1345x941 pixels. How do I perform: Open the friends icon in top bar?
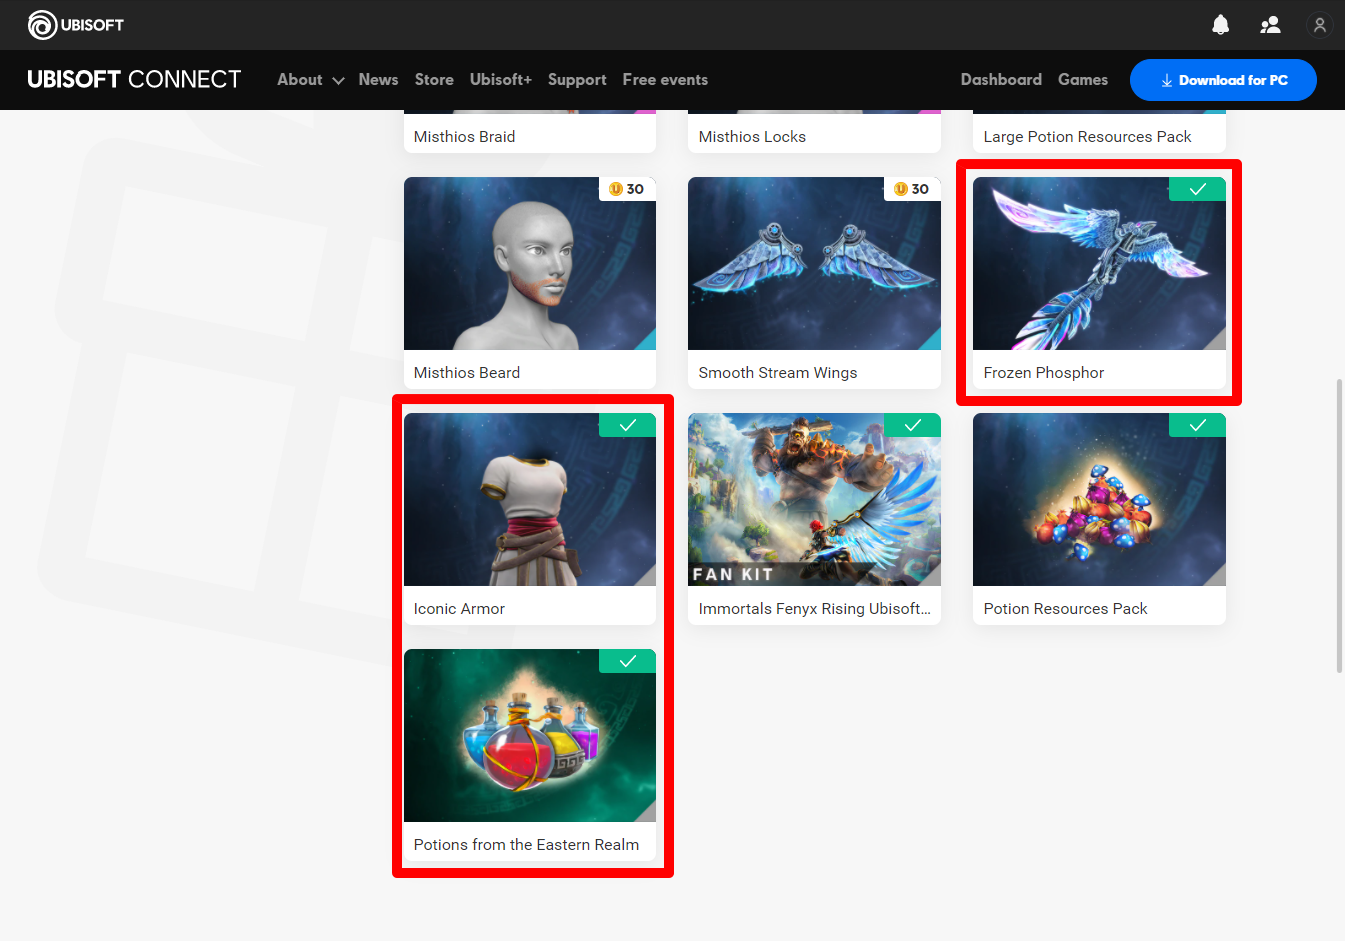(1270, 25)
